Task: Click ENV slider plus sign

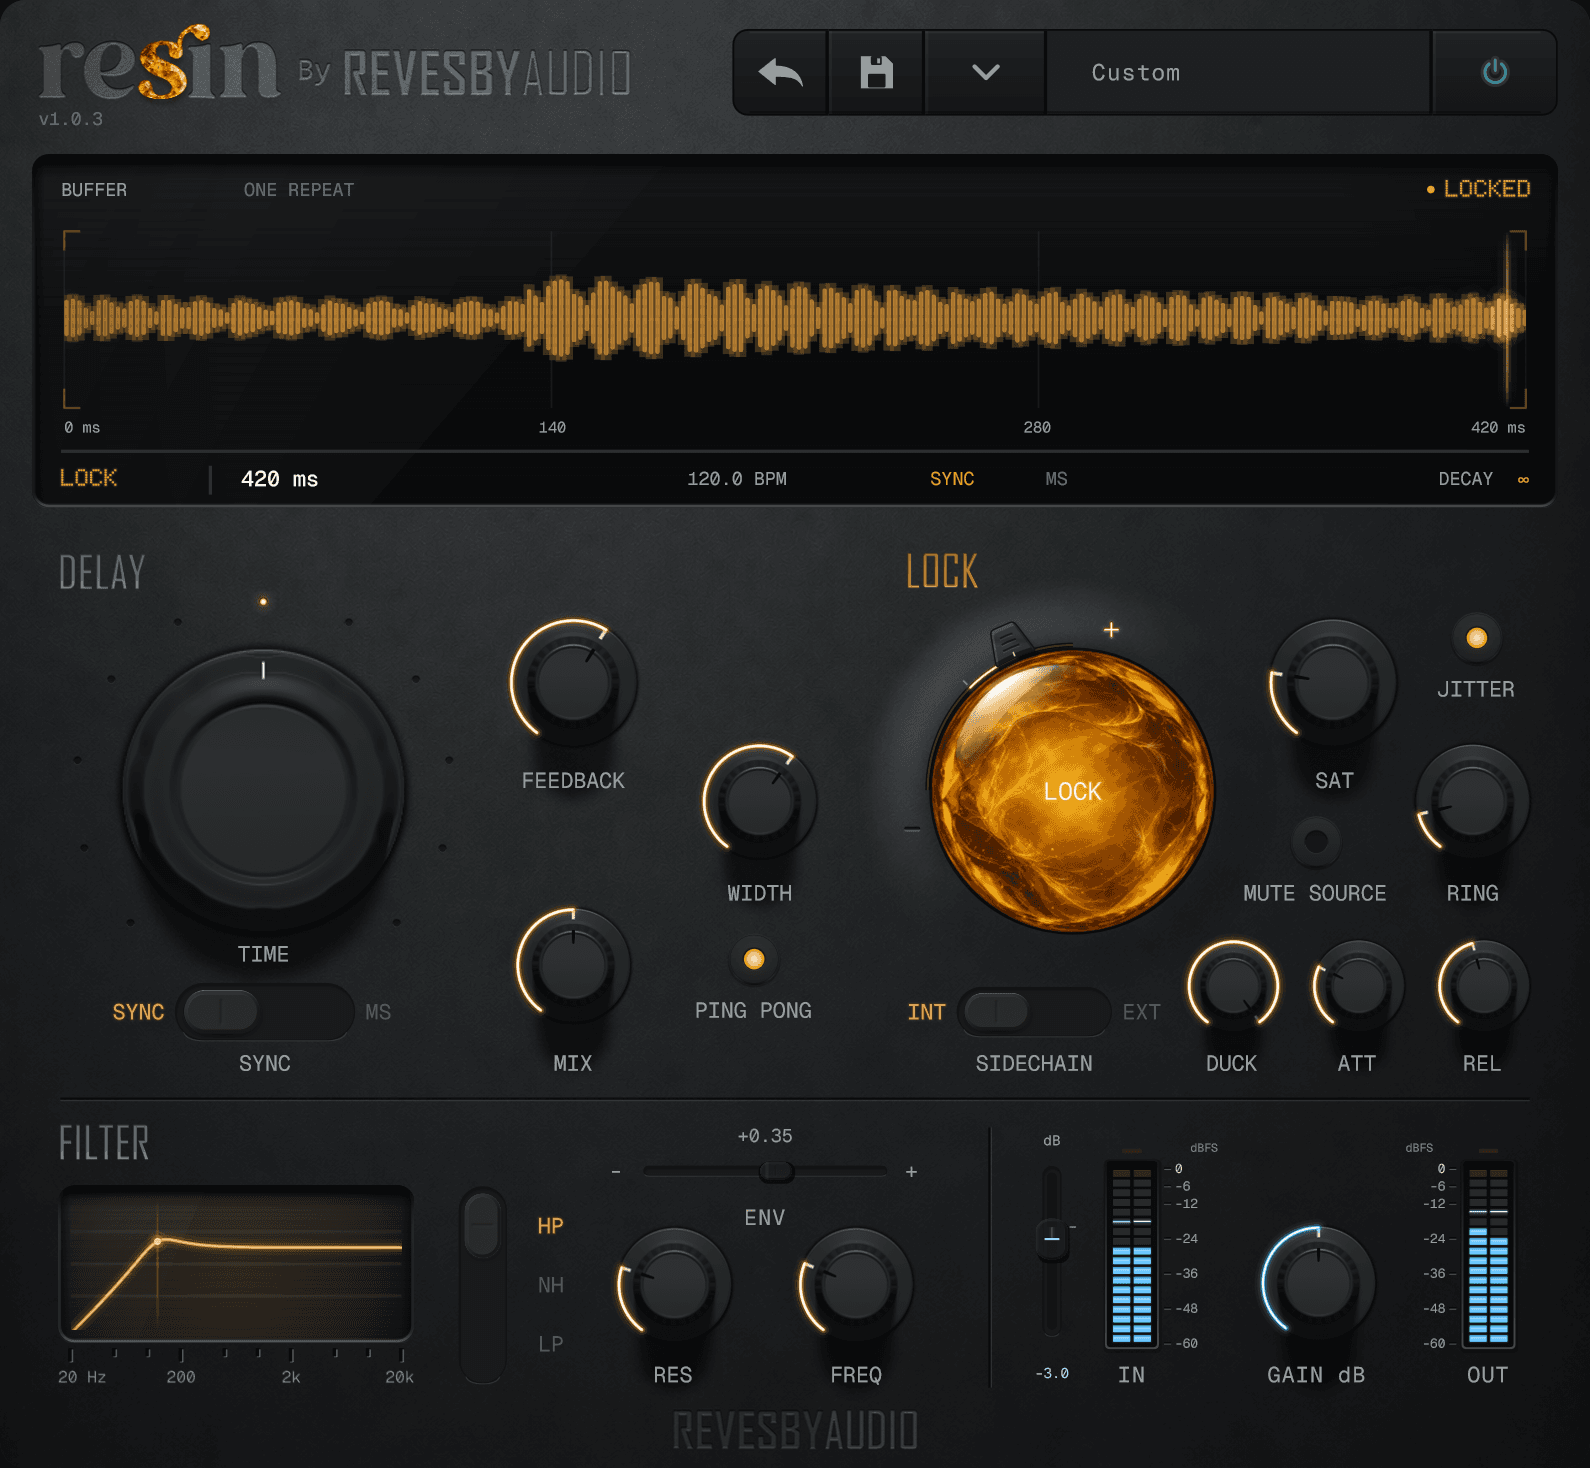Action: coord(911,1171)
